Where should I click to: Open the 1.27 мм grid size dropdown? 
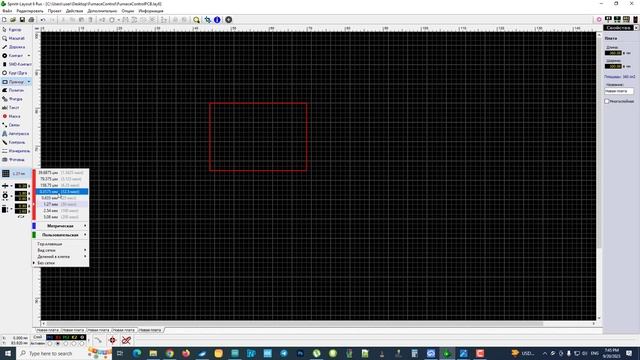pos(15,173)
